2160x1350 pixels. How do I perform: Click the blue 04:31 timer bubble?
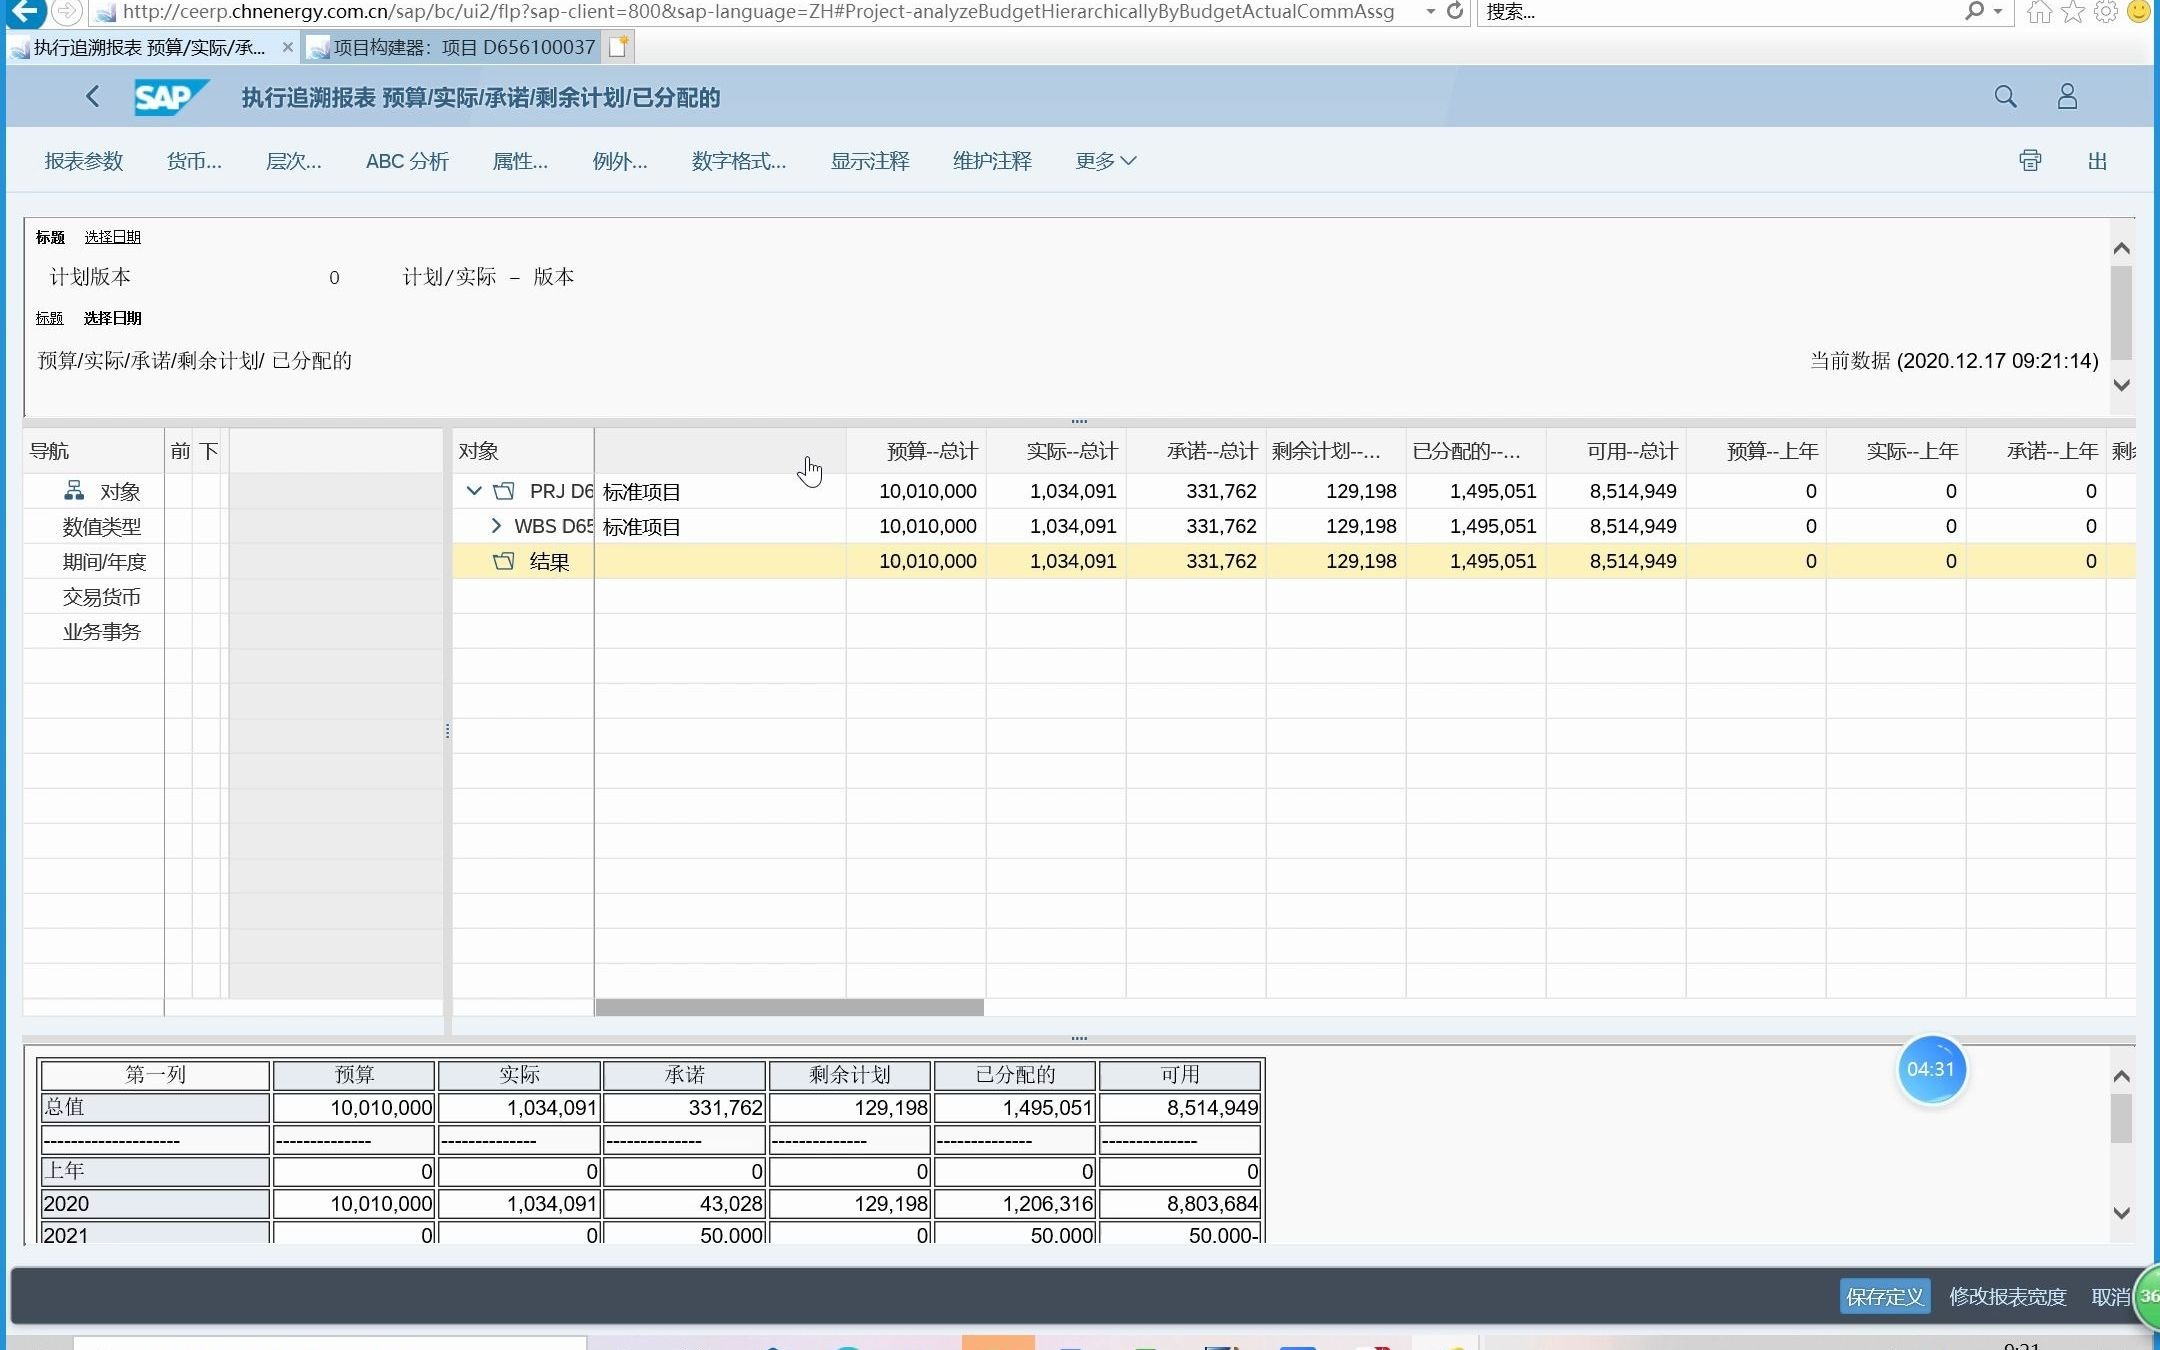click(x=1931, y=1069)
